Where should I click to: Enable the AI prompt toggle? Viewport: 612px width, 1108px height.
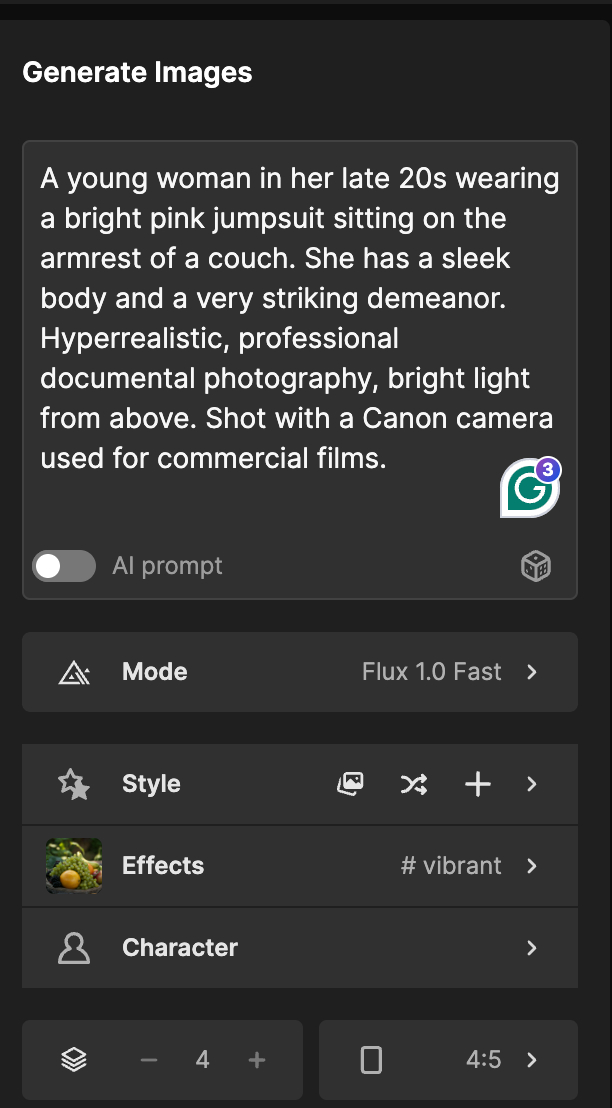(x=64, y=566)
